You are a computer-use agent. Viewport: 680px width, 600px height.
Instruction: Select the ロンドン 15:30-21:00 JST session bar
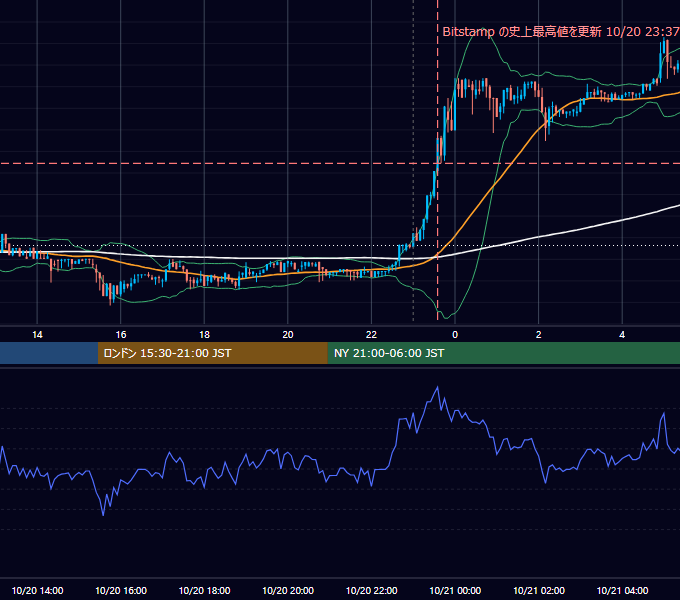click(212, 353)
